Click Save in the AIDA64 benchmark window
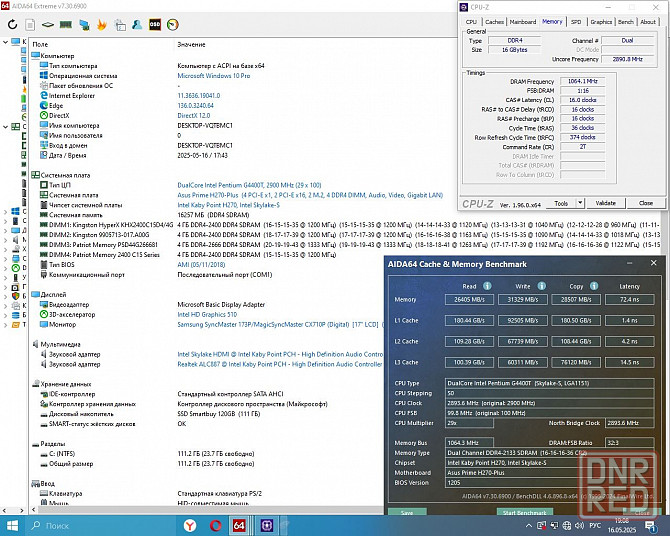 (407, 512)
